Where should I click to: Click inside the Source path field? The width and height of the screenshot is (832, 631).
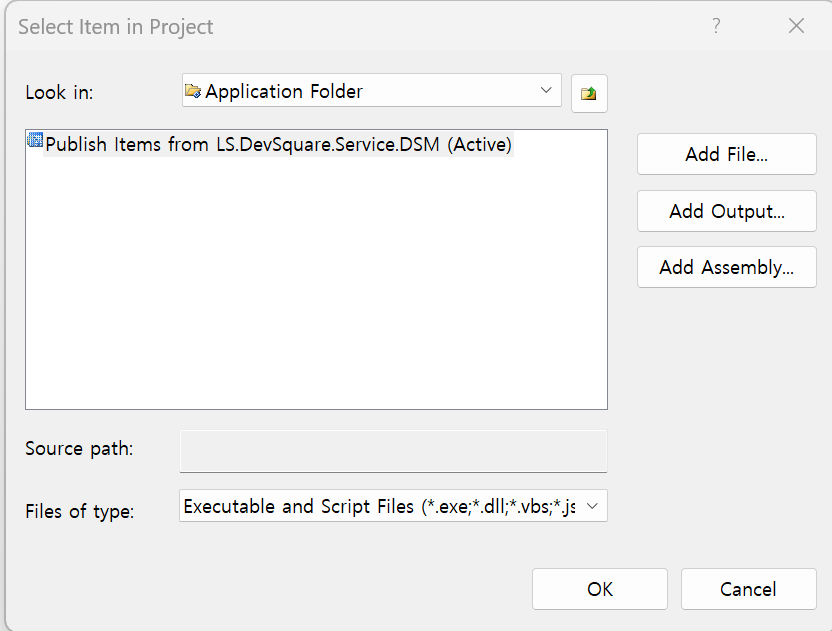point(392,450)
